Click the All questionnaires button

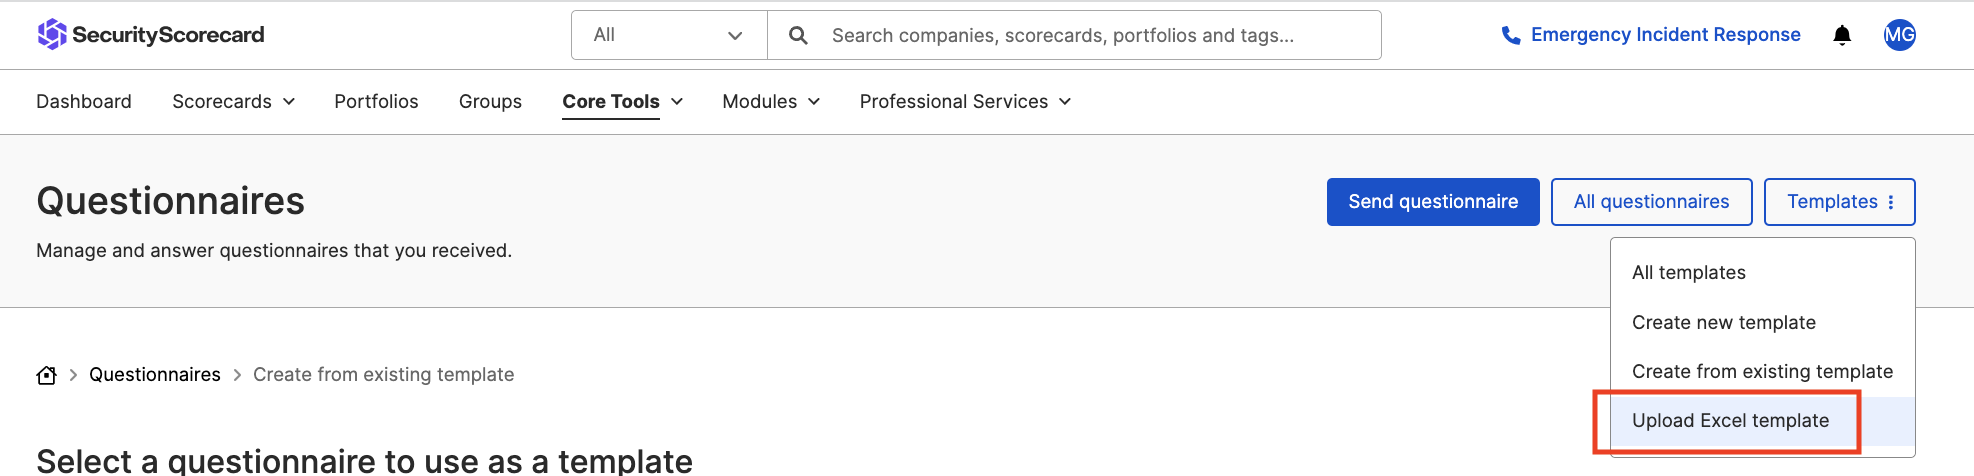pos(1651,202)
